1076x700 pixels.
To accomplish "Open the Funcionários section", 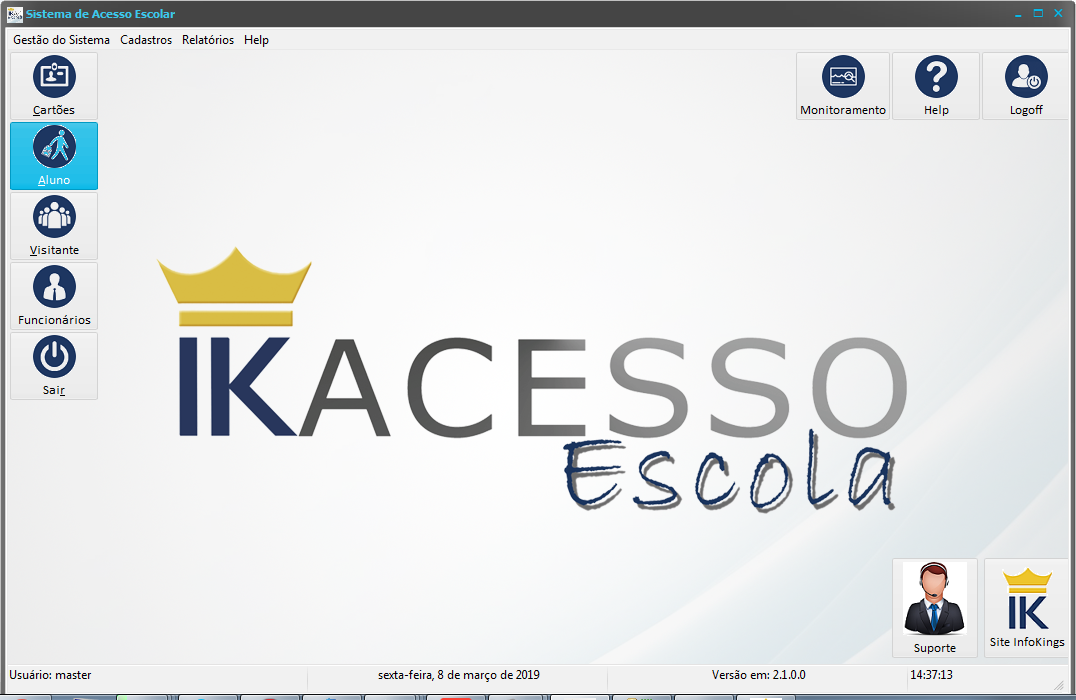I will 53,295.
